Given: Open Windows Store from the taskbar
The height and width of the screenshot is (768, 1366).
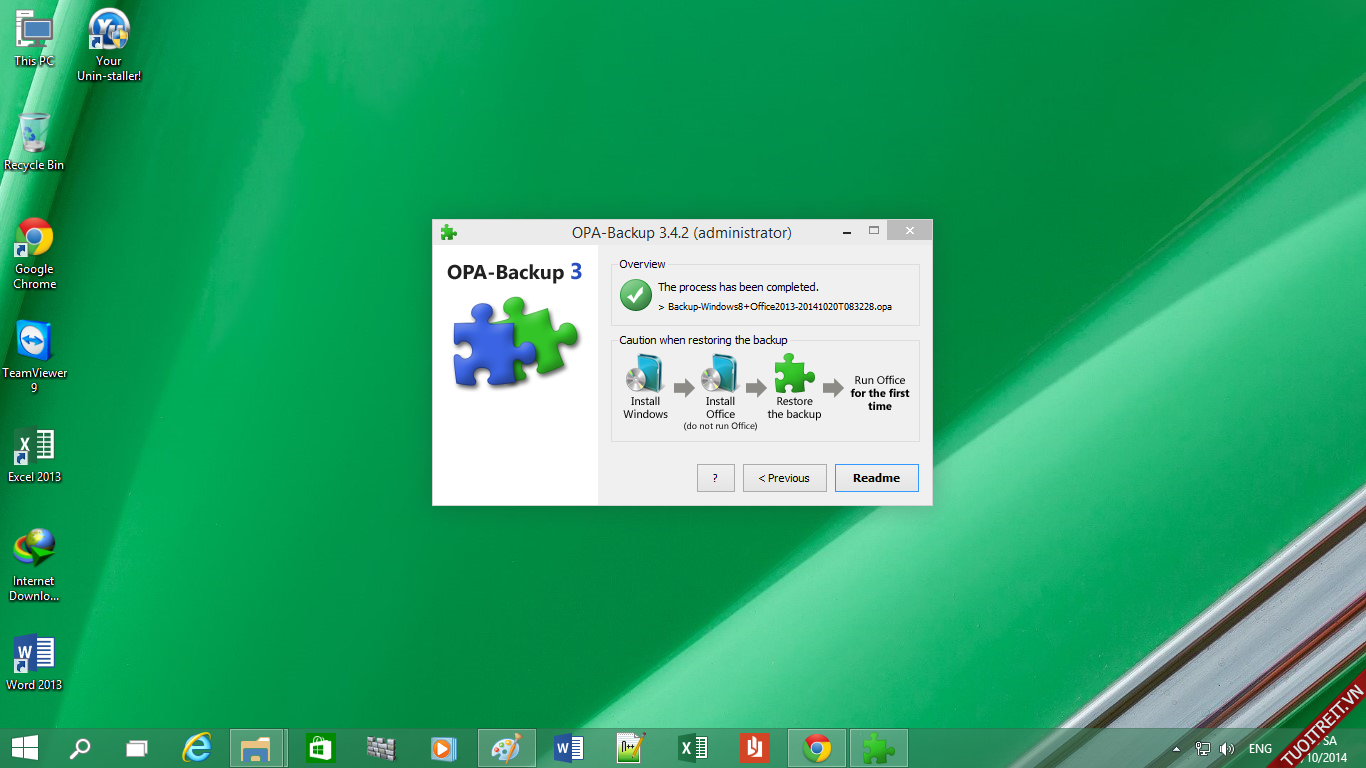Looking at the screenshot, I should [320, 747].
